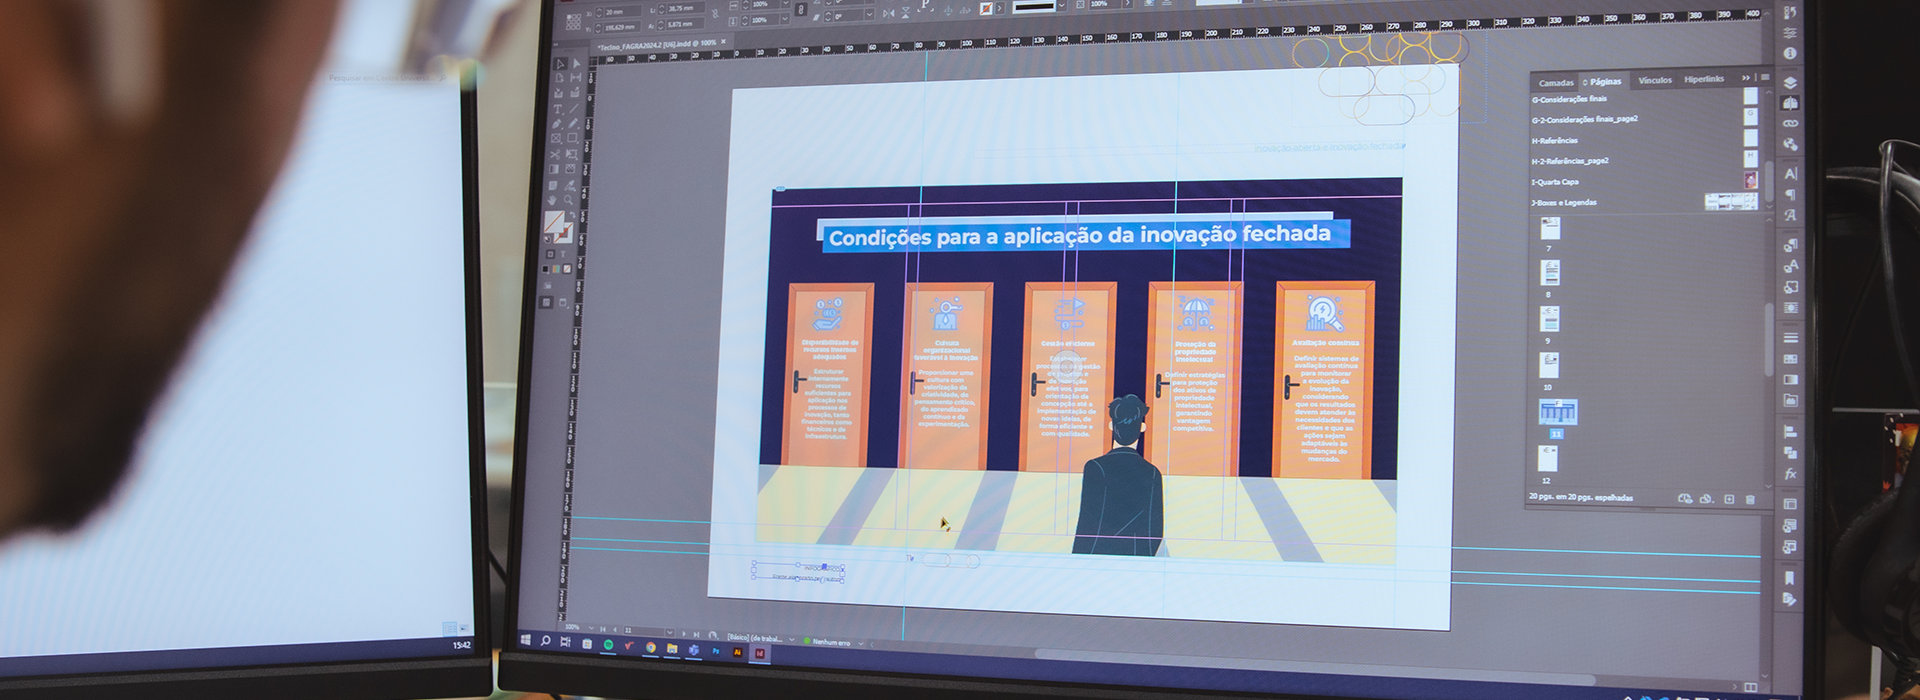Select the Rectangle Frame tool

coord(556,138)
